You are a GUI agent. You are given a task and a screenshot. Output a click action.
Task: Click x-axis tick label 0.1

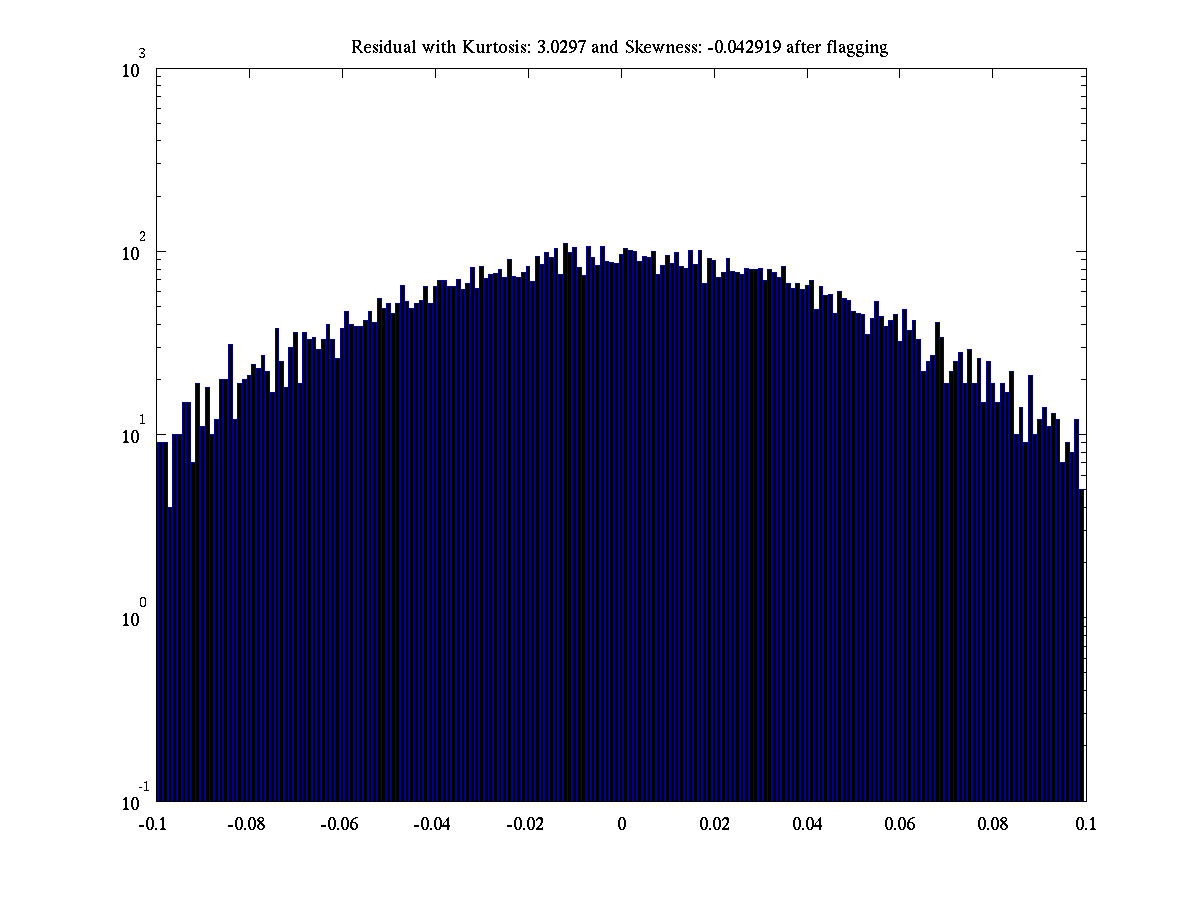[1086, 824]
